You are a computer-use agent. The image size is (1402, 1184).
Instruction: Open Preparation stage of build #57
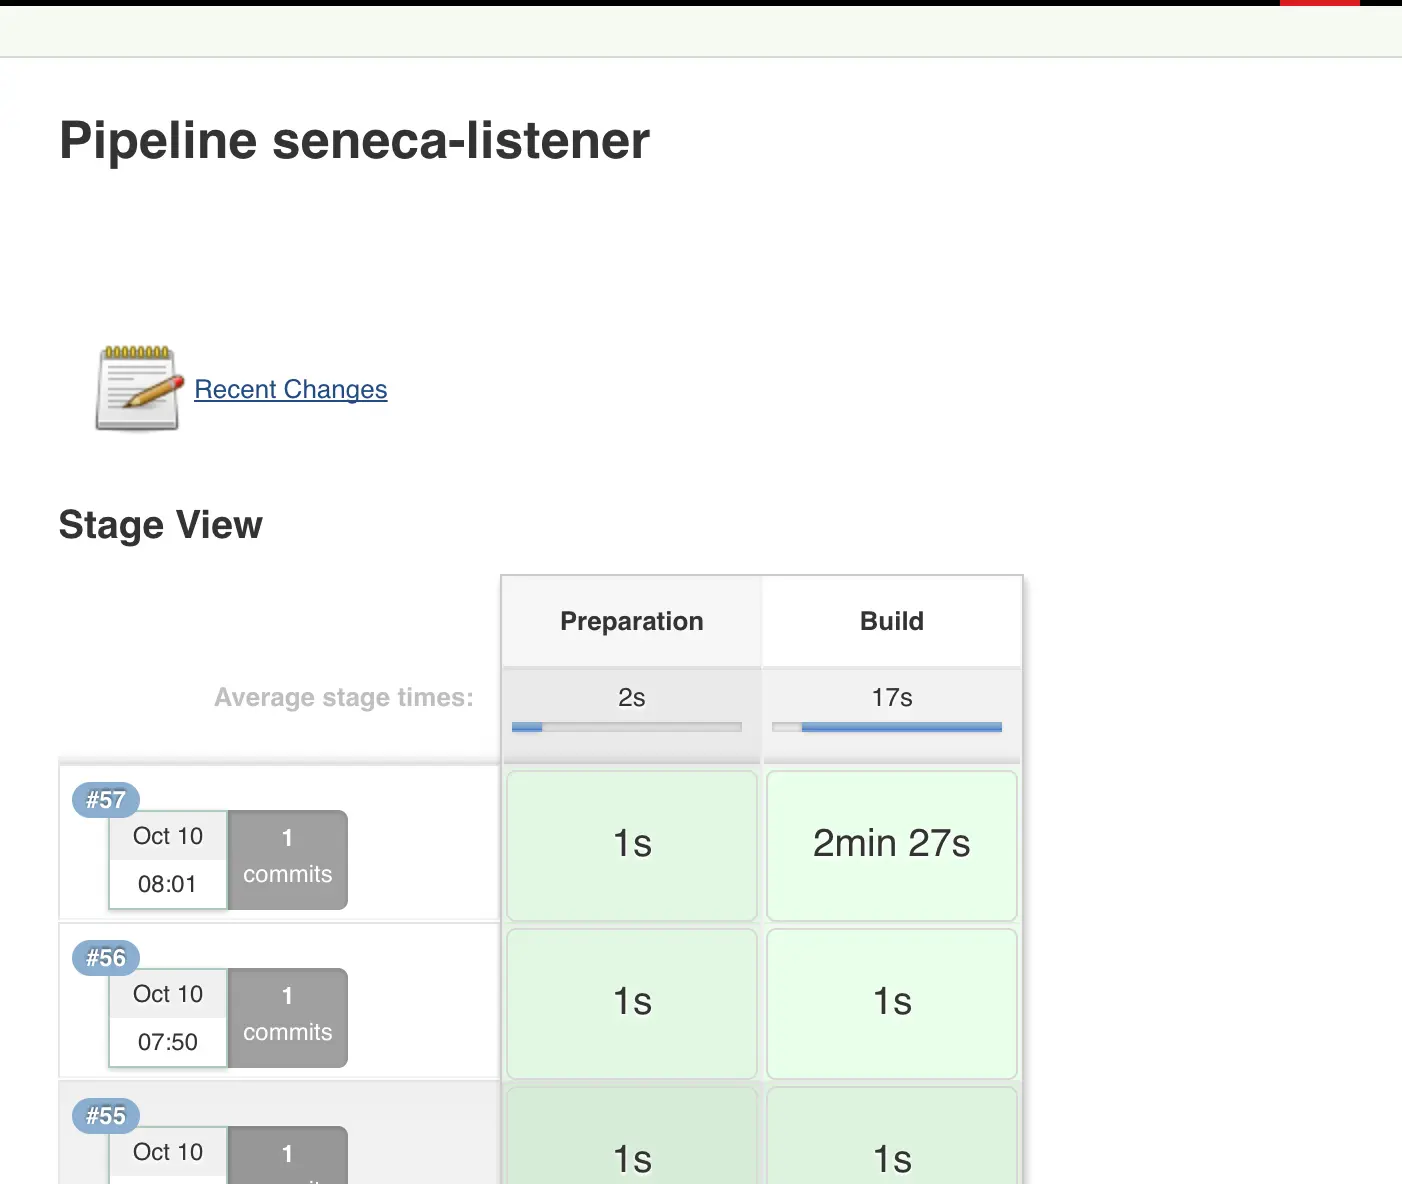click(x=632, y=845)
